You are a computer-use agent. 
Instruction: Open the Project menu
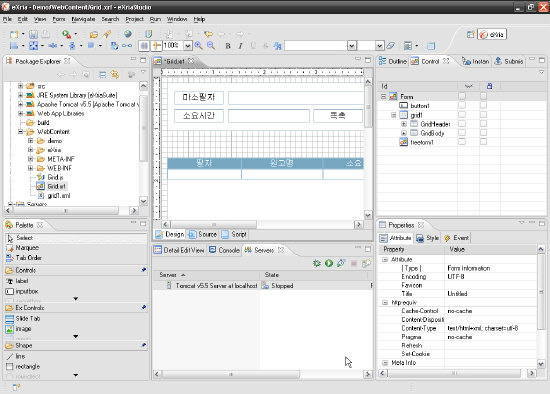coord(134,19)
